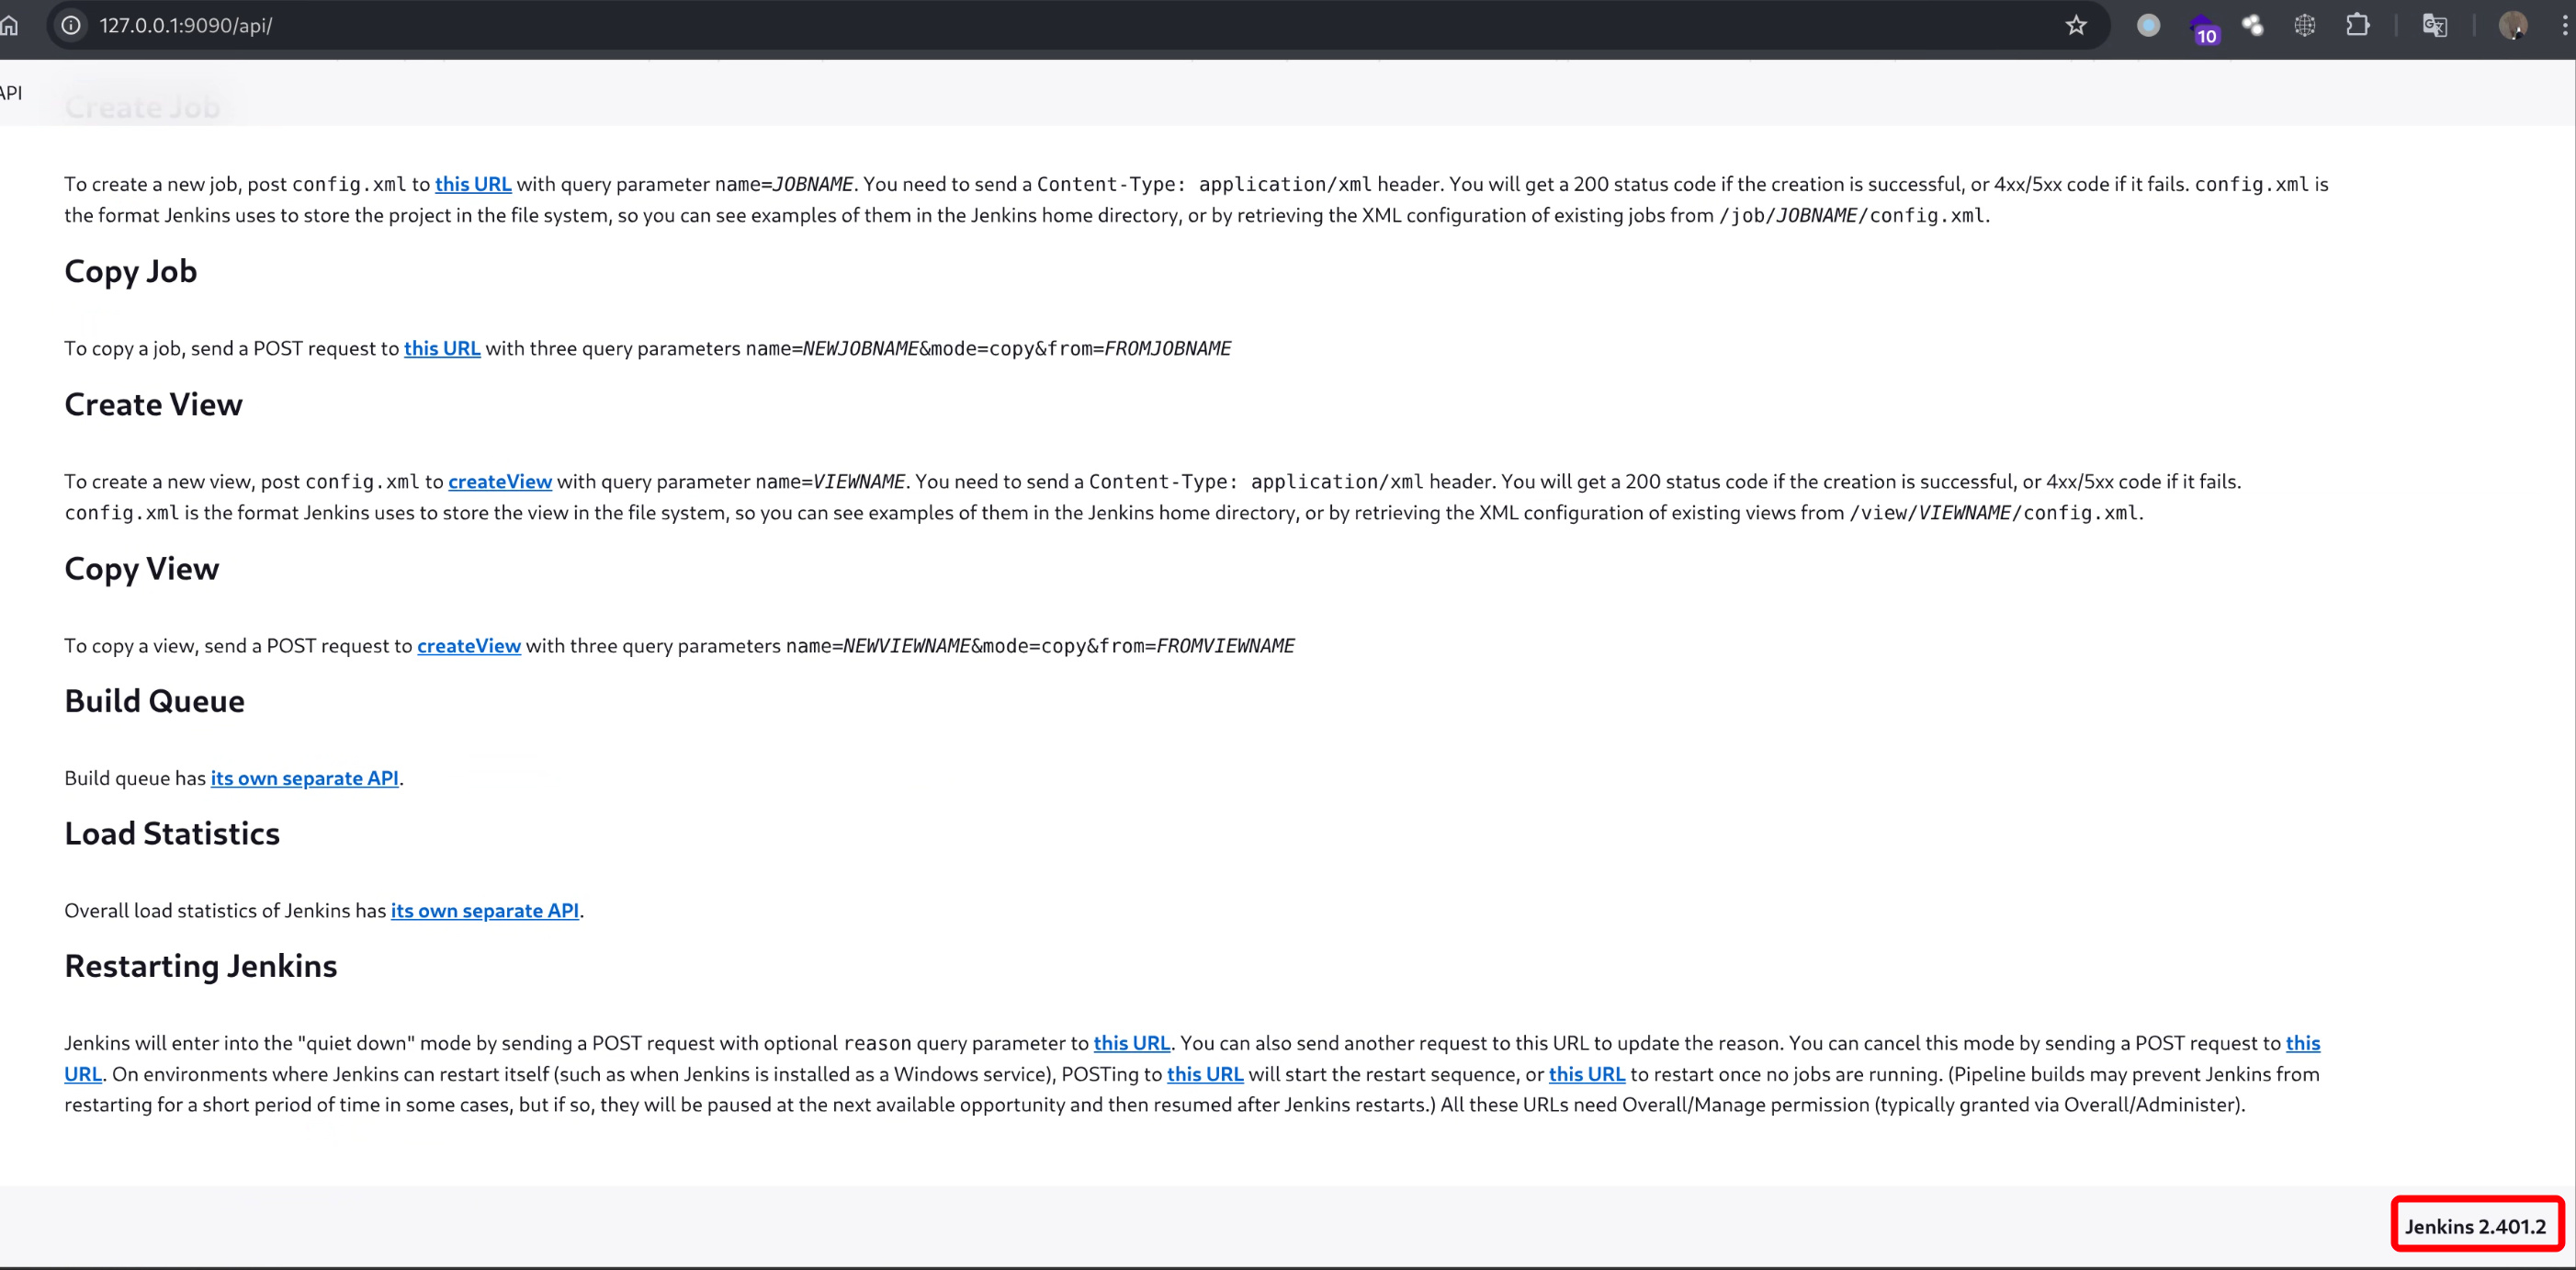The height and width of the screenshot is (1270, 2576).
Task: Click the globe network extension icon
Action: [x=2304, y=25]
